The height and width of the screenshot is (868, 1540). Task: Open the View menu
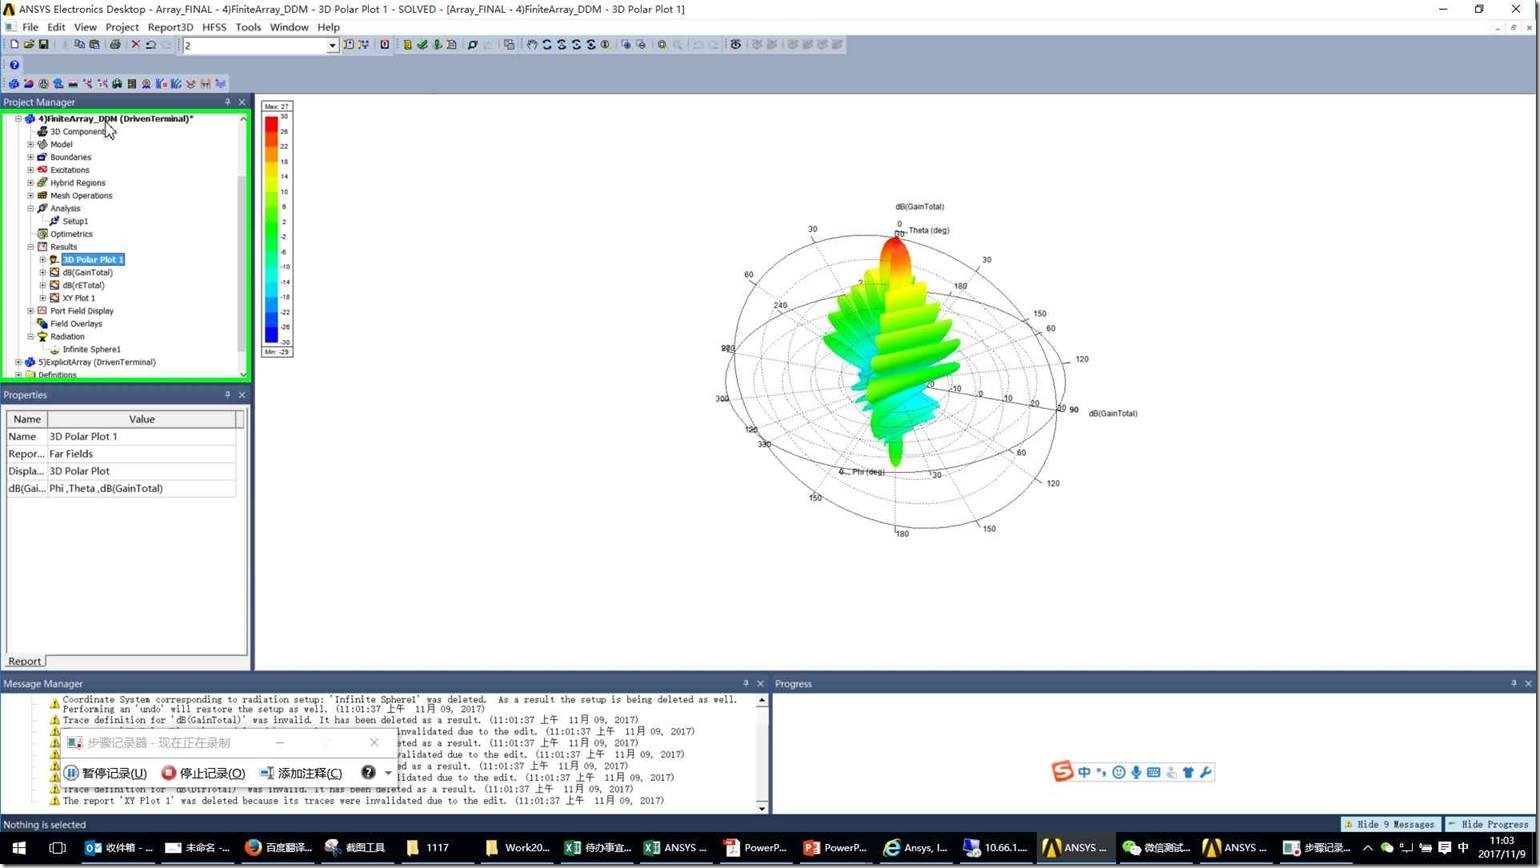click(85, 27)
